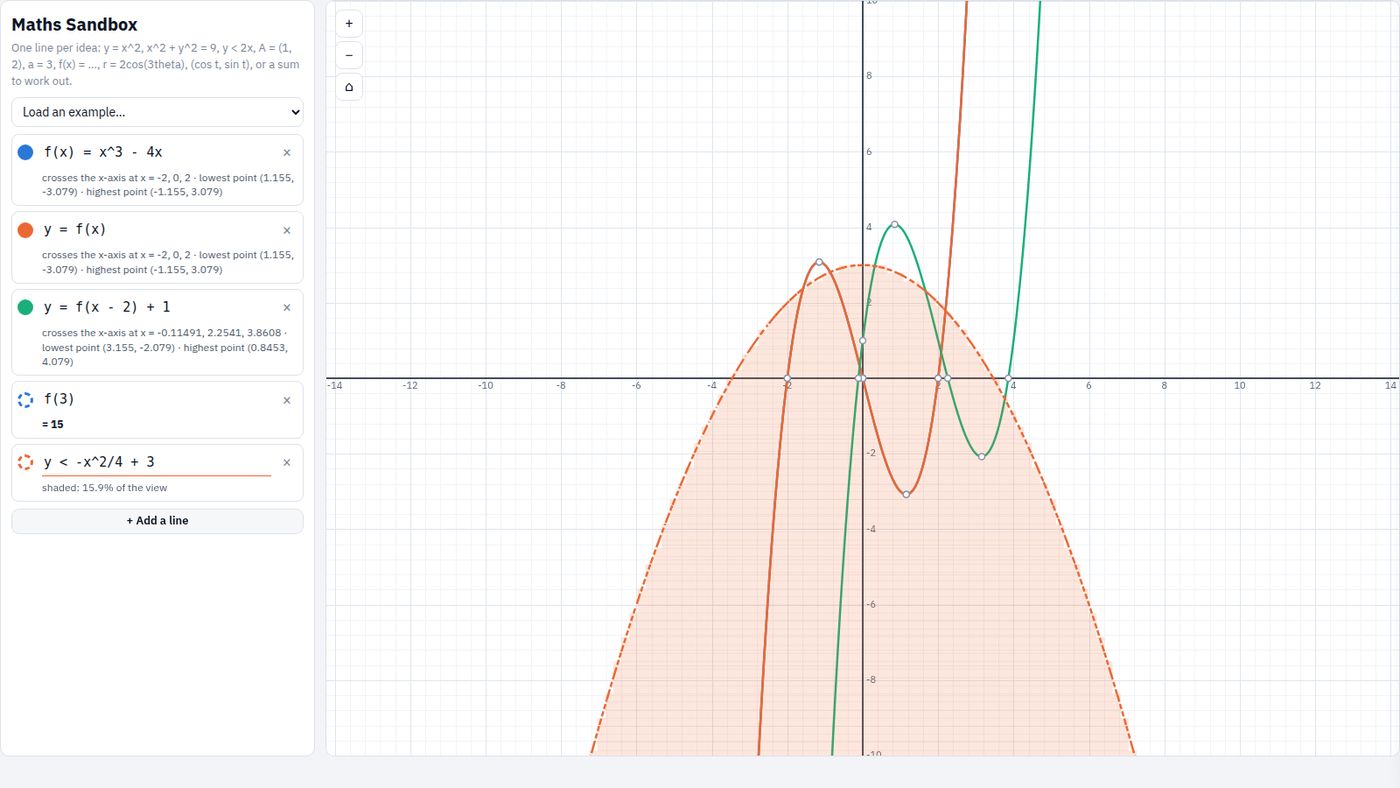
Task: Click the '= 15' result text
Action: 53,424
